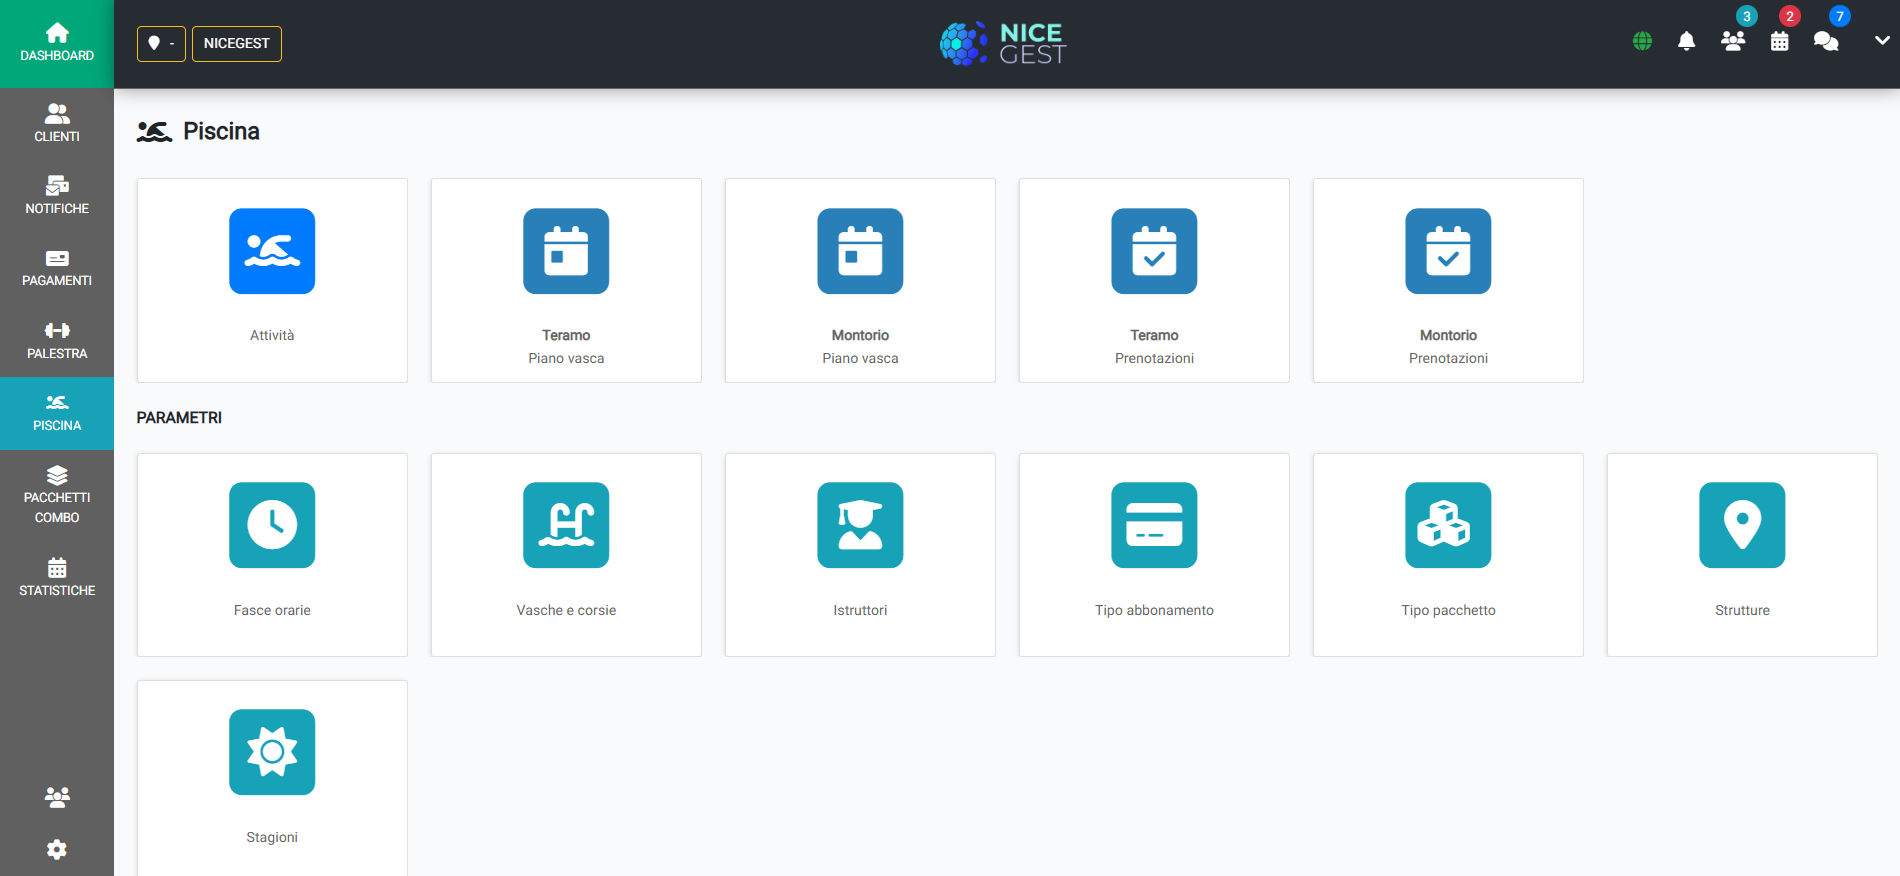Open the Tipo pacchetto cubes icon
The image size is (1900, 876).
click(x=1448, y=525)
